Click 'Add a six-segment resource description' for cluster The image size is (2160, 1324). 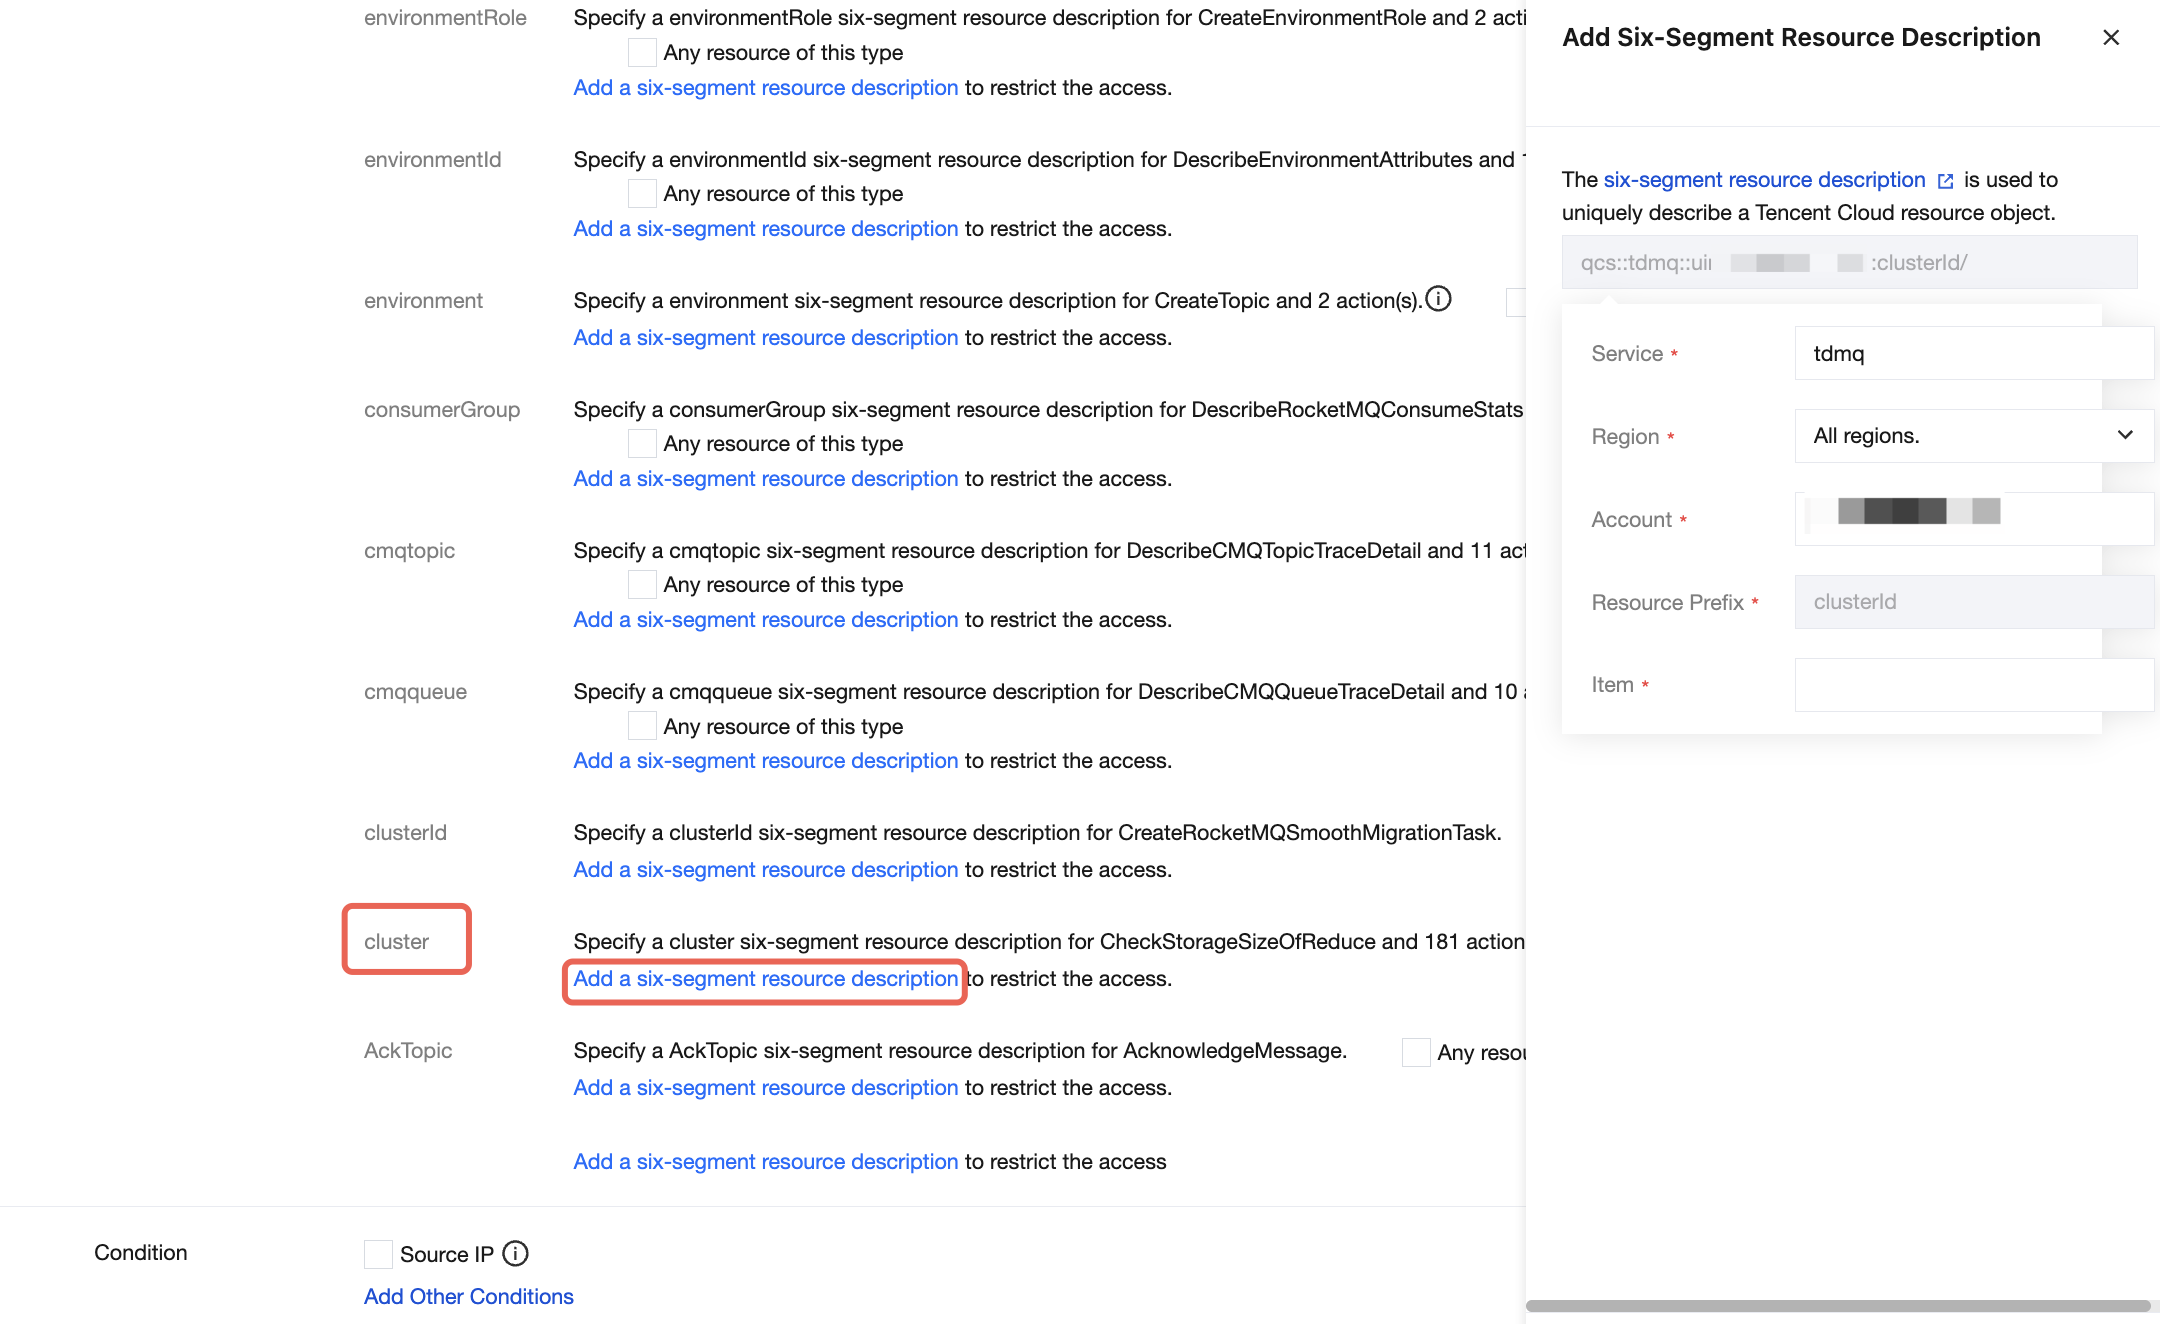(765, 979)
